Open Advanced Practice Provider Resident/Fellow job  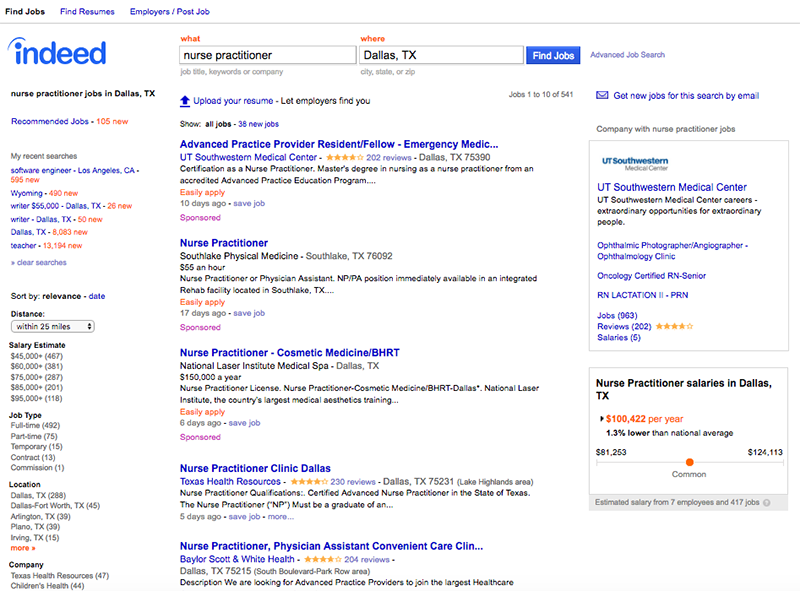pyautogui.click(x=339, y=144)
